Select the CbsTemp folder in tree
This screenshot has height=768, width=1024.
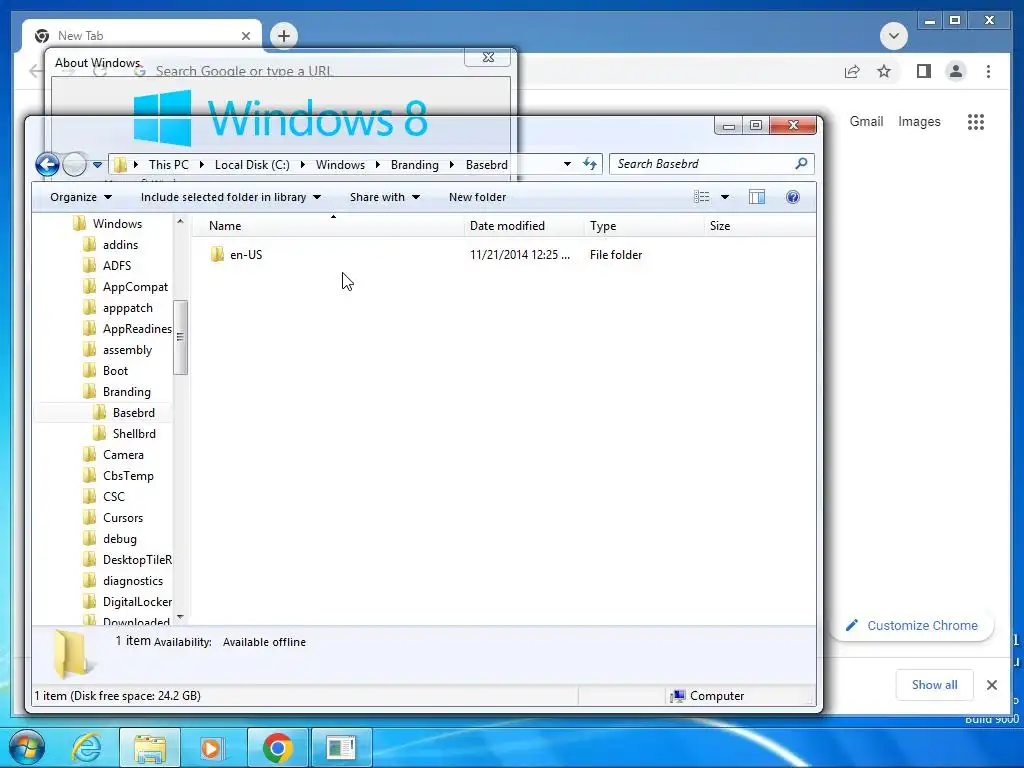click(129, 476)
